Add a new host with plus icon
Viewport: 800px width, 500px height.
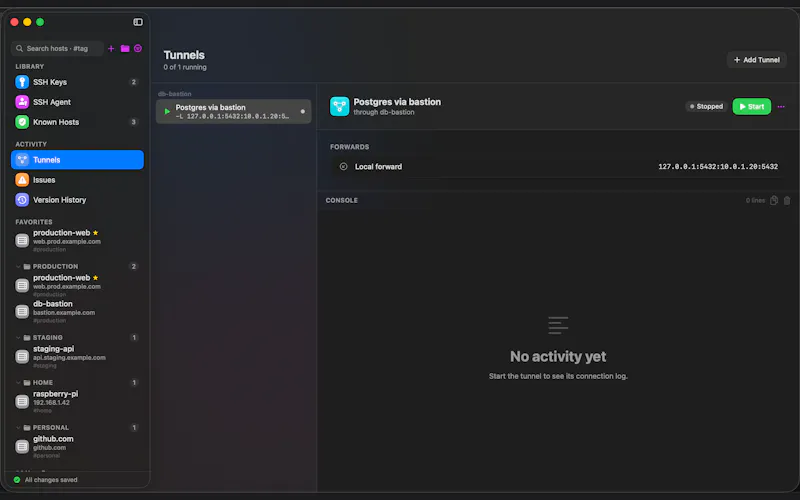click(x=111, y=48)
